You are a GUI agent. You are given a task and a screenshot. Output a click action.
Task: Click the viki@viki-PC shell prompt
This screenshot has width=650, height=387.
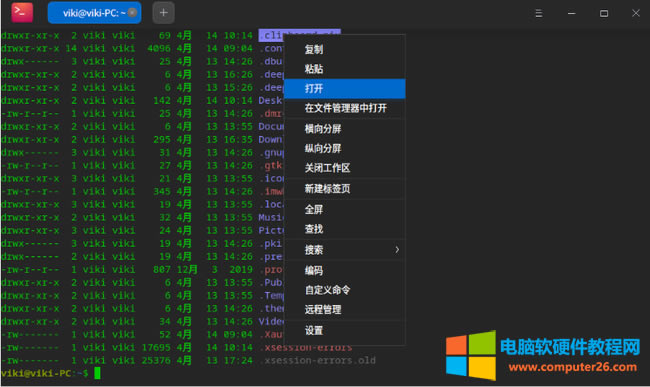click(44, 373)
